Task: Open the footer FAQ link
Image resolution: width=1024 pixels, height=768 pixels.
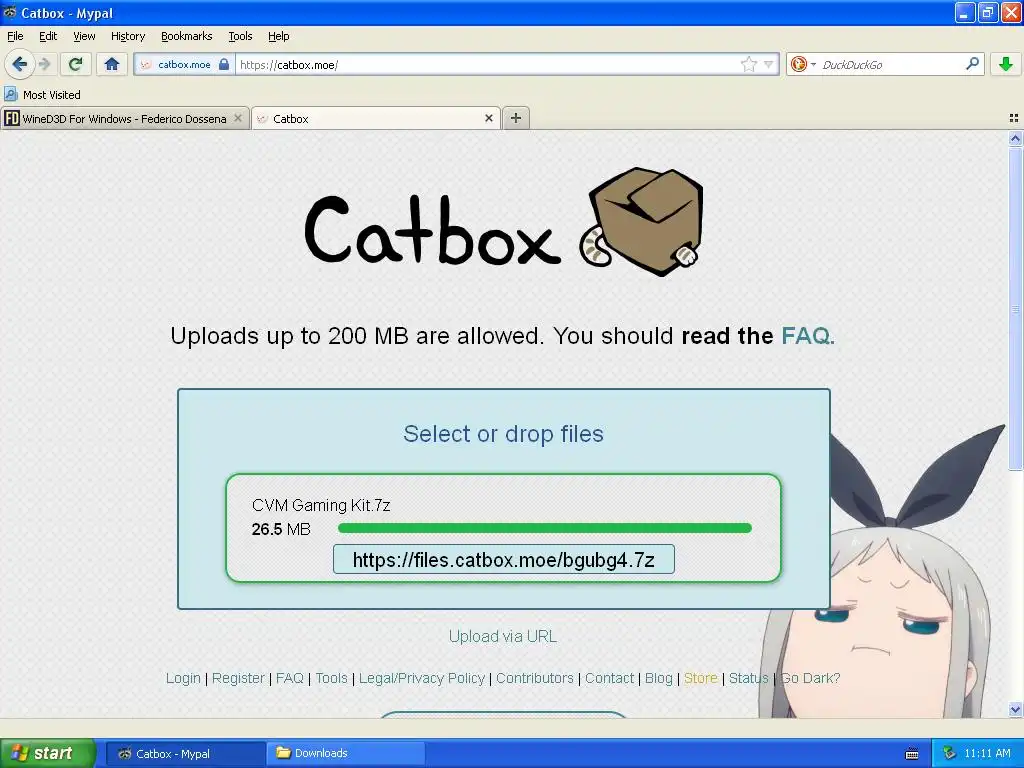Action: click(289, 678)
